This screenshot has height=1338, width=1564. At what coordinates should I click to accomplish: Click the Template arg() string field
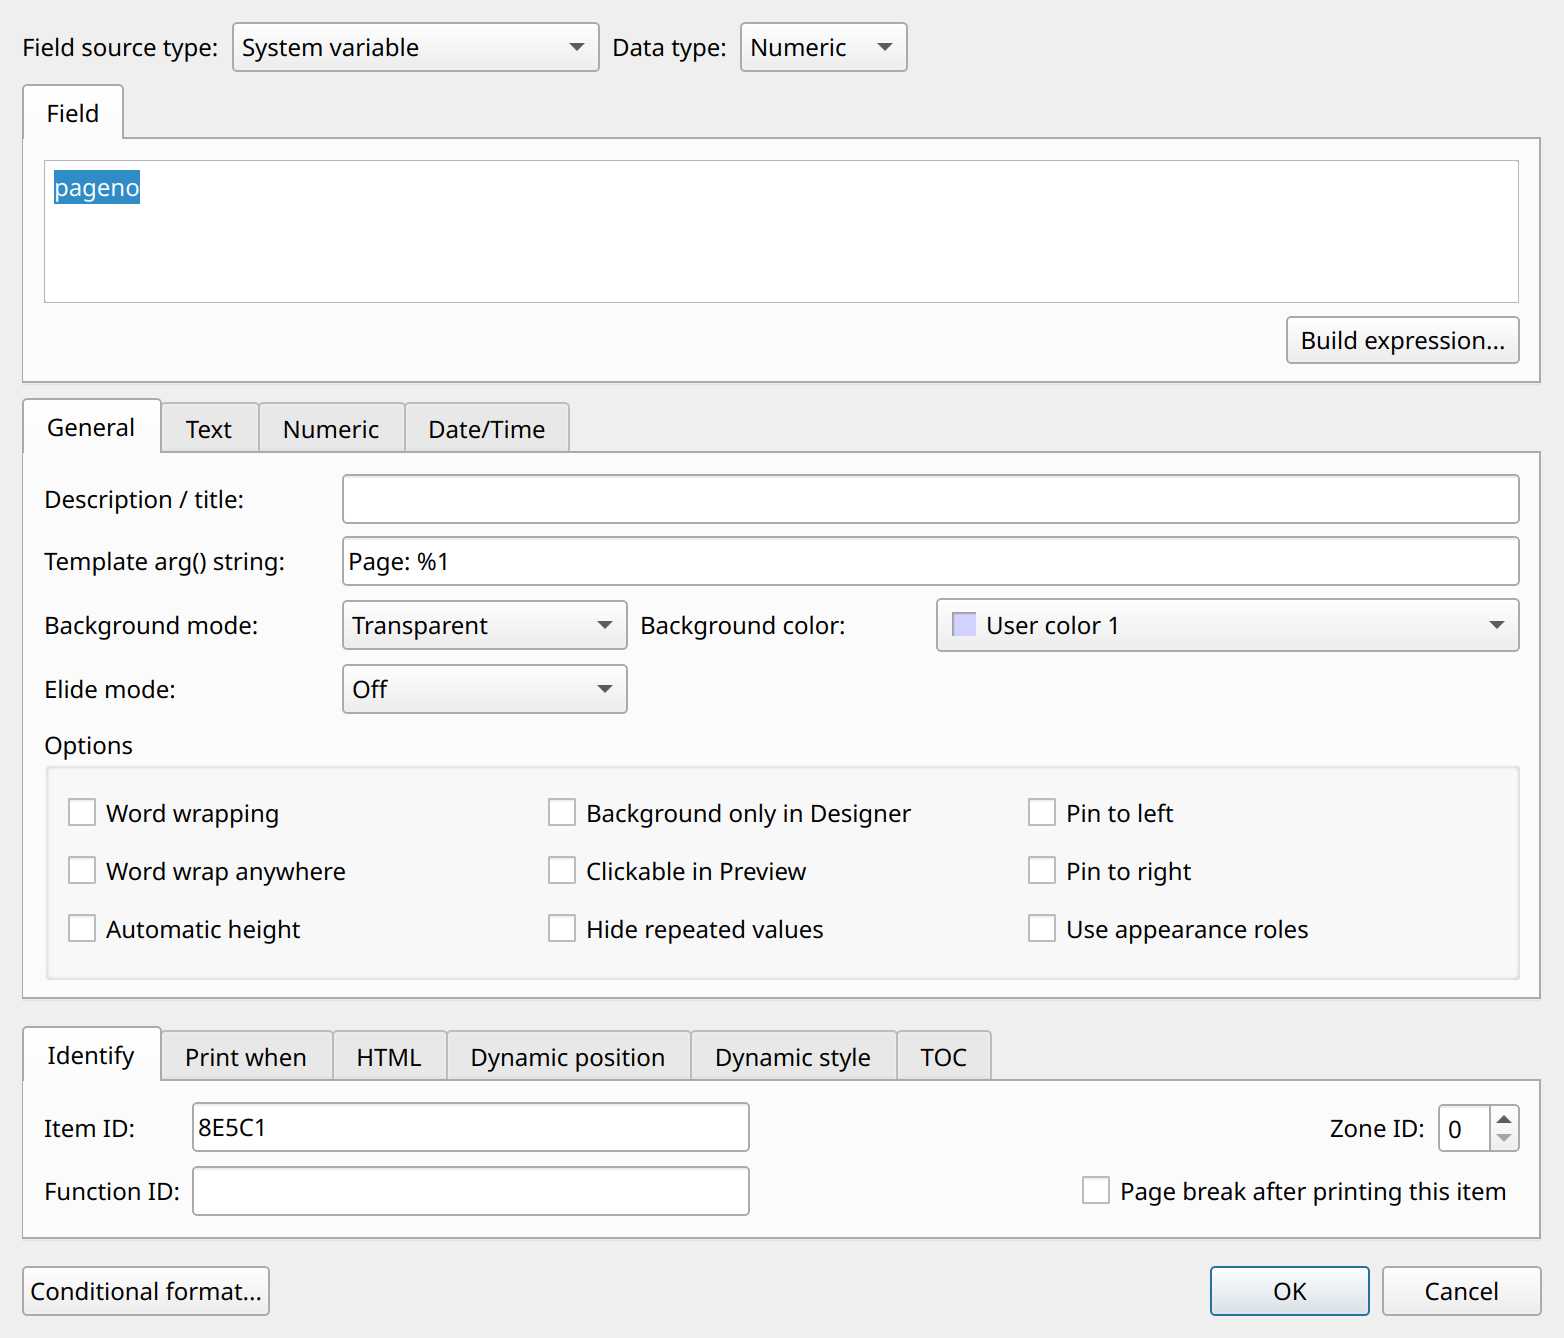pyautogui.click(x=930, y=561)
